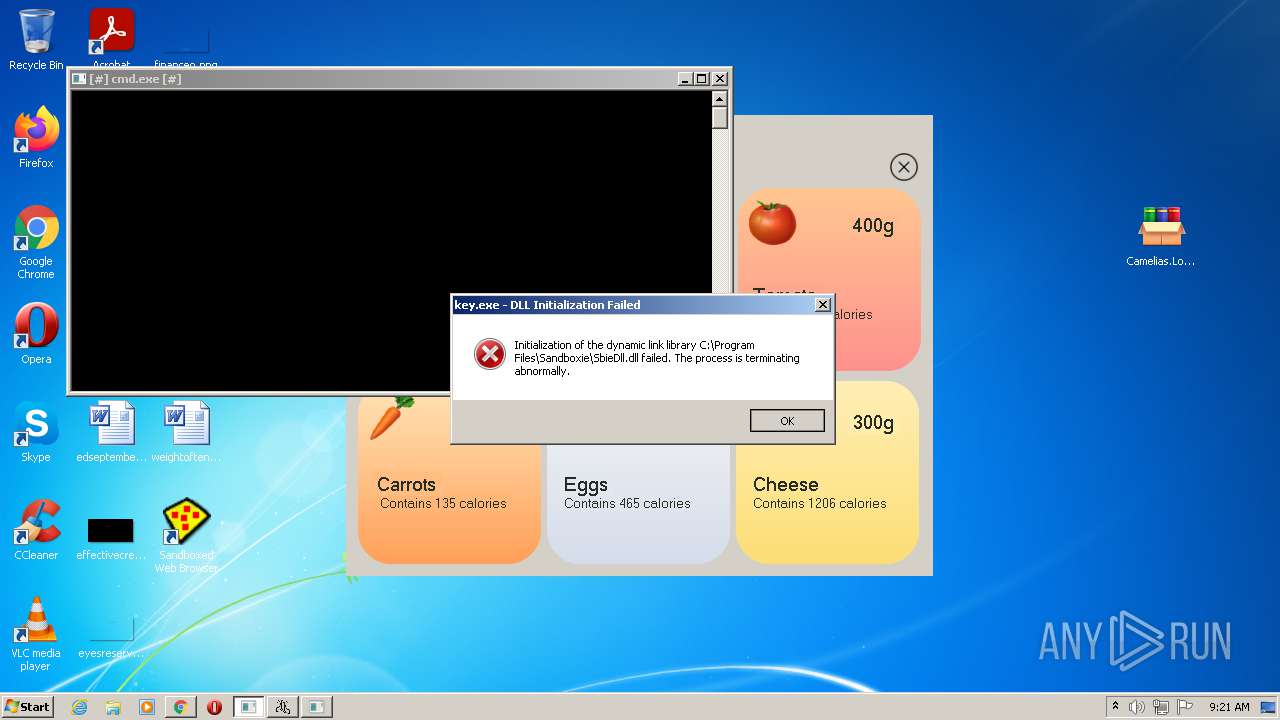The image size is (1280, 720).
Task: Close the food calories app with the circle X
Action: 903,167
